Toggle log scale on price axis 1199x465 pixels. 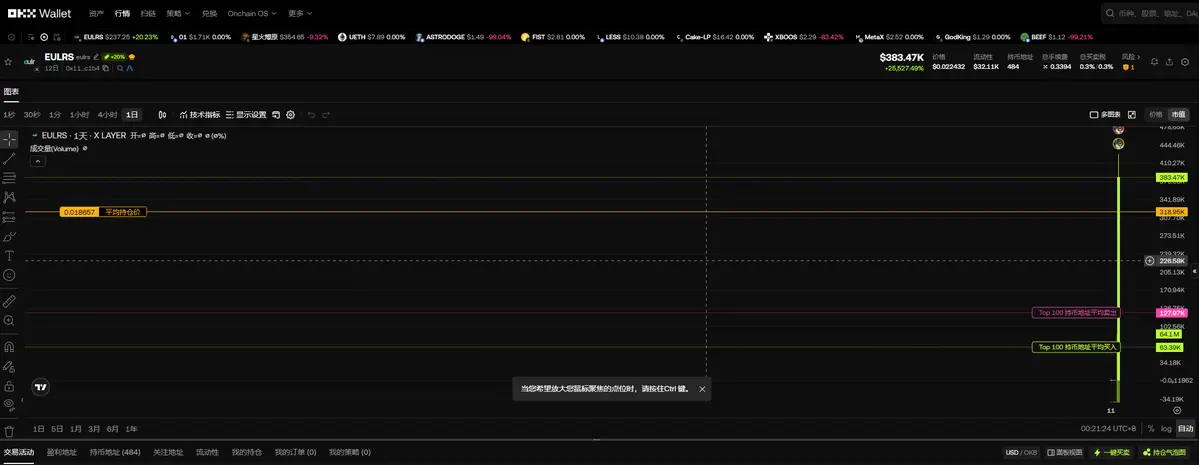[1165, 429]
